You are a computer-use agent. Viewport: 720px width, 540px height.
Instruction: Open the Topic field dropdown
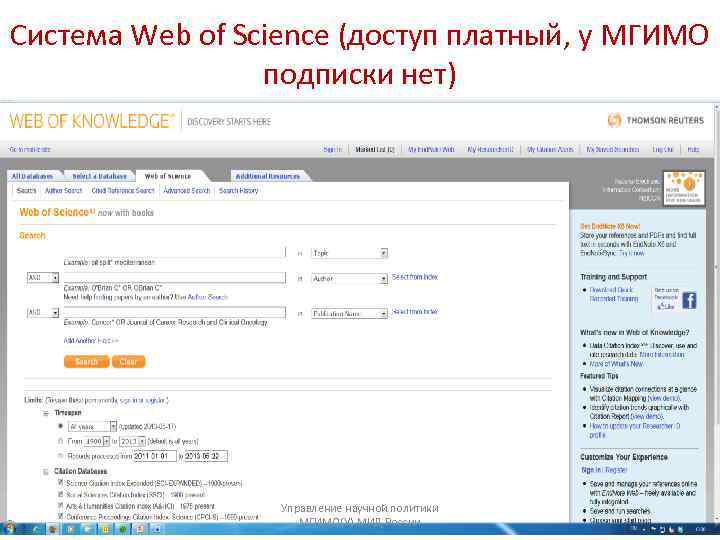pos(349,253)
